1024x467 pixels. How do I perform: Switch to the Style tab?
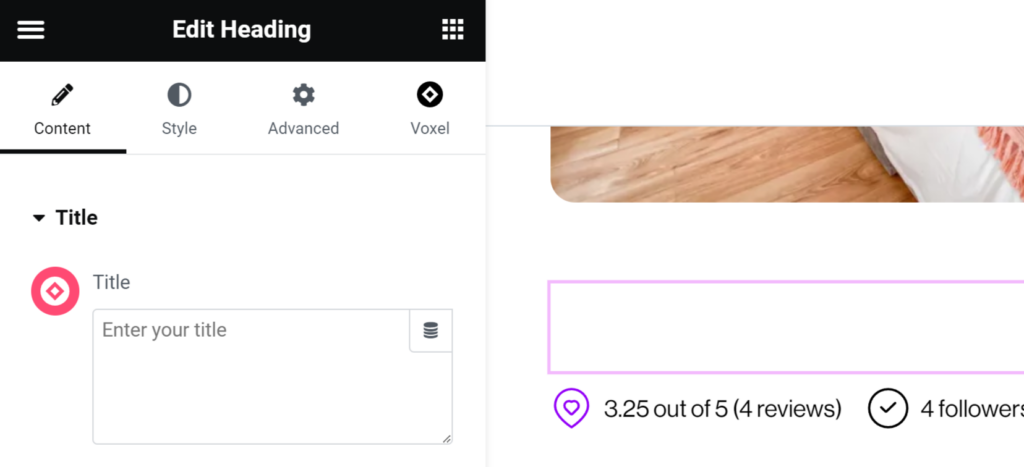(179, 110)
